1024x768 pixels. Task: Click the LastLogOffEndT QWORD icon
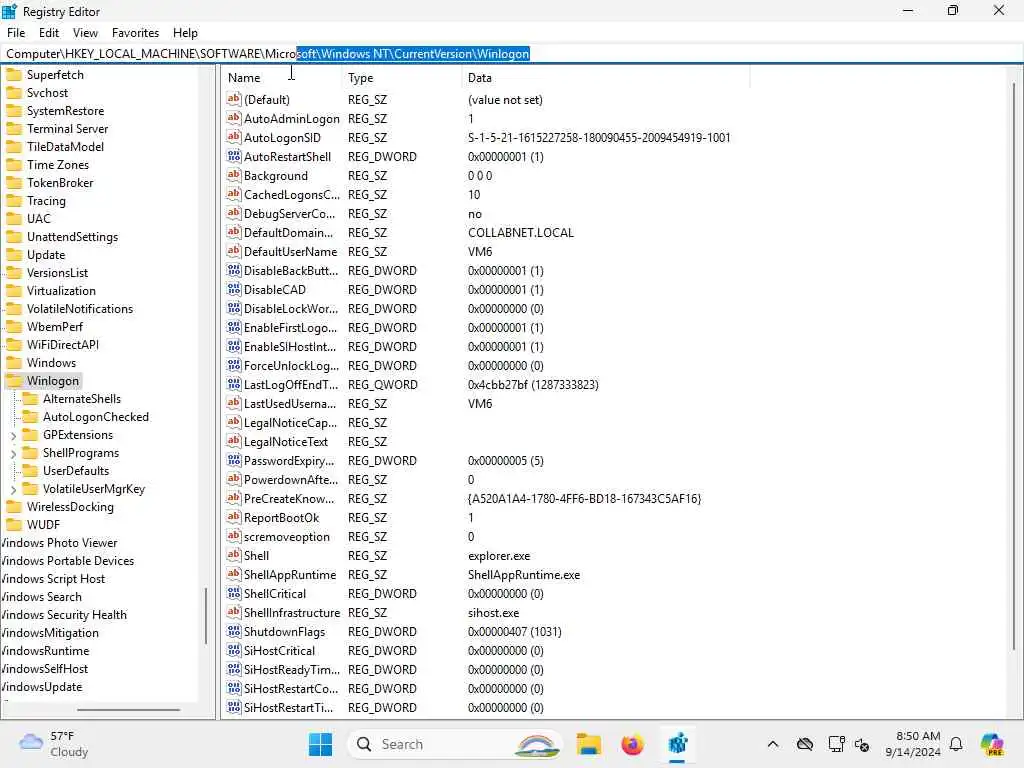click(x=234, y=384)
